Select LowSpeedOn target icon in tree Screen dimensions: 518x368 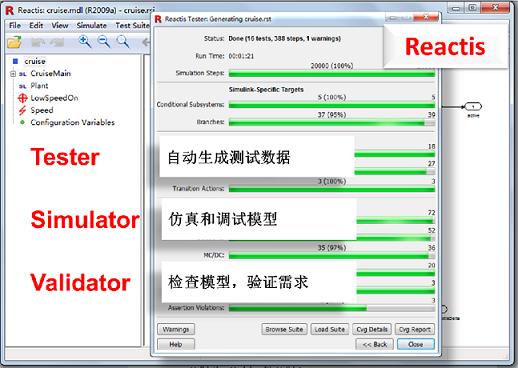click(x=22, y=98)
